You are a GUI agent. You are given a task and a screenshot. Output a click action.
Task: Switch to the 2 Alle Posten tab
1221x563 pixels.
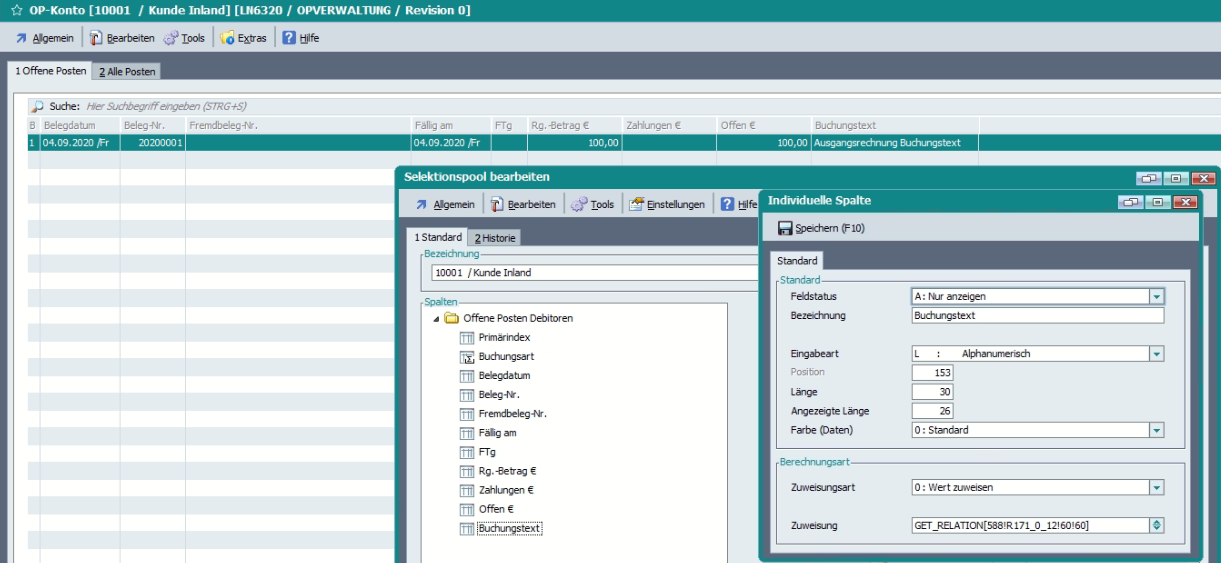(x=127, y=72)
